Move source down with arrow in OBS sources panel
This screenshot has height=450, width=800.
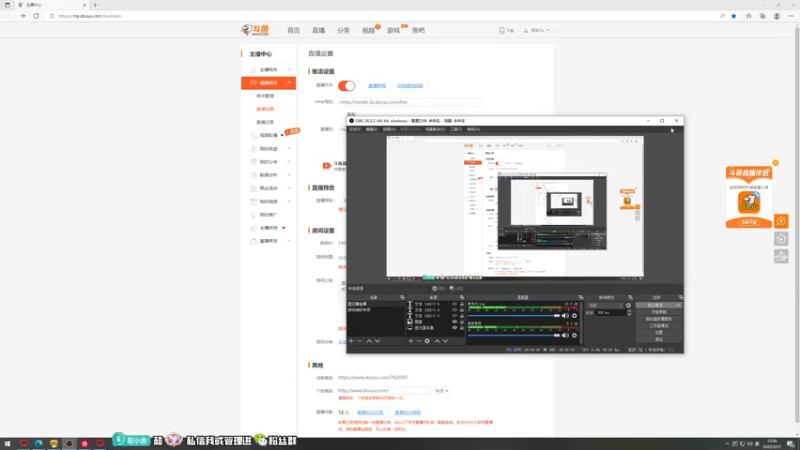click(x=445, y=341)
